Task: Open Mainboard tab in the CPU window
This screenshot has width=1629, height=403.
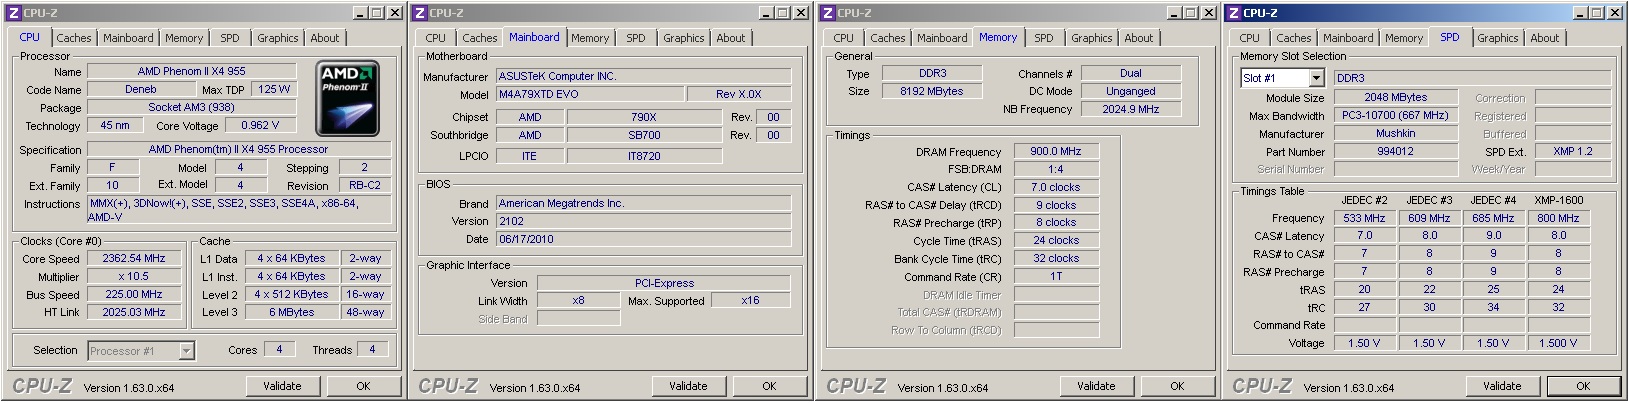Action: click(x=128, y=38)
